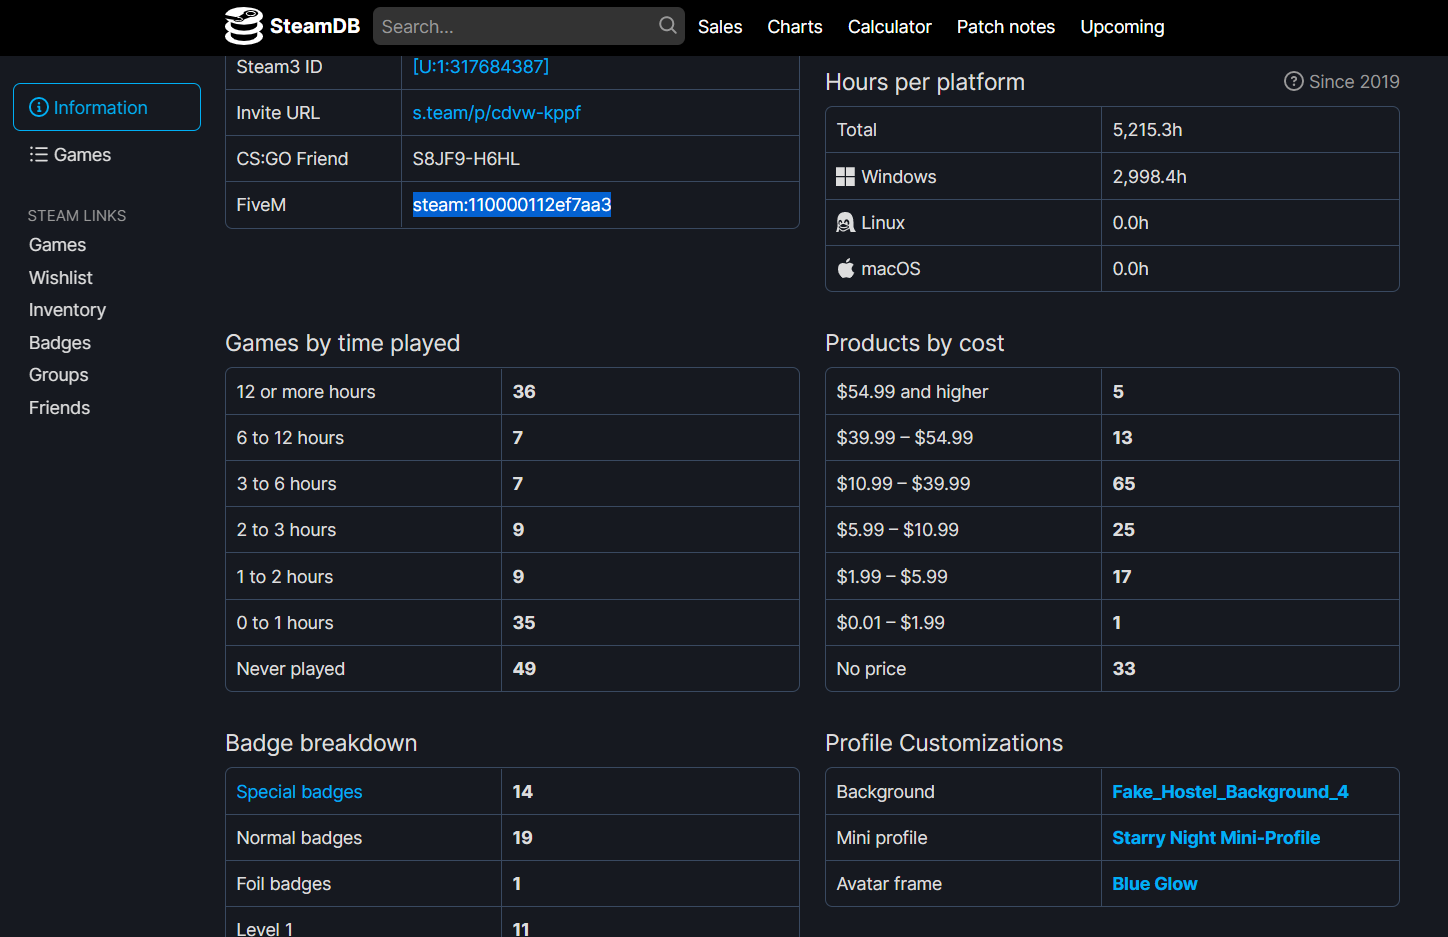Click the 6 to 12 hours row label
1448x937 pixels.
pos(290,438)
